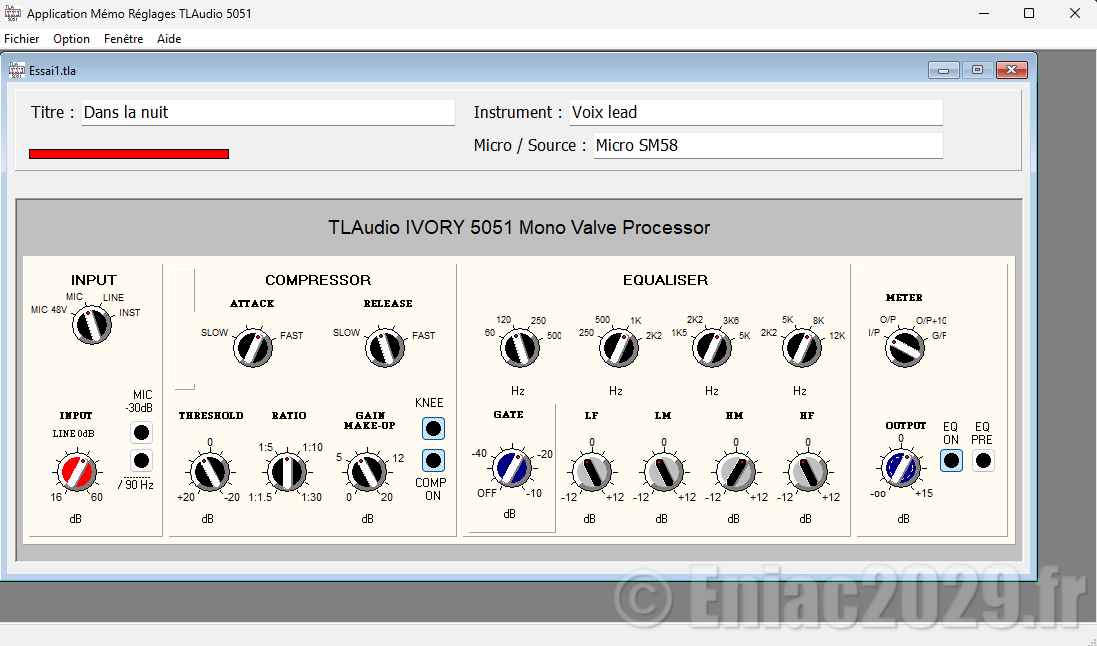Open the Fichier menu
Image resolution: width=1097 pixels, height=646 pixels.
pyautogui.click(x=21, y=39)
